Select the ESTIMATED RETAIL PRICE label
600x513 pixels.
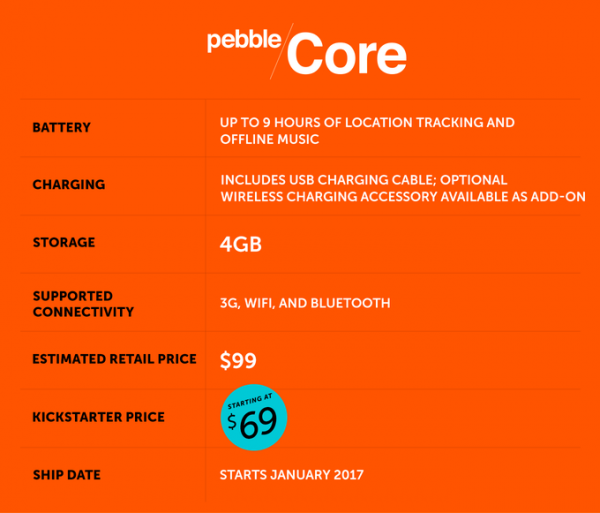point(112,359)
